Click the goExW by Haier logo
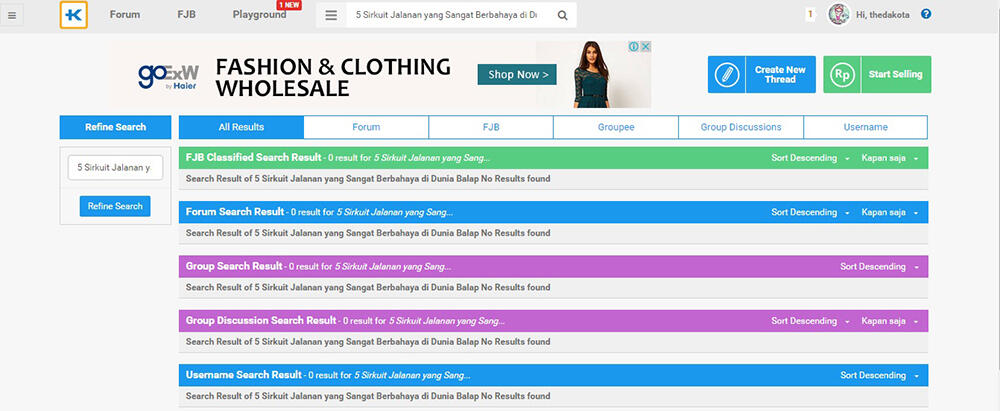Image resolution: width=1000 pixels, height=411 pixels. [x=168, y=76]
